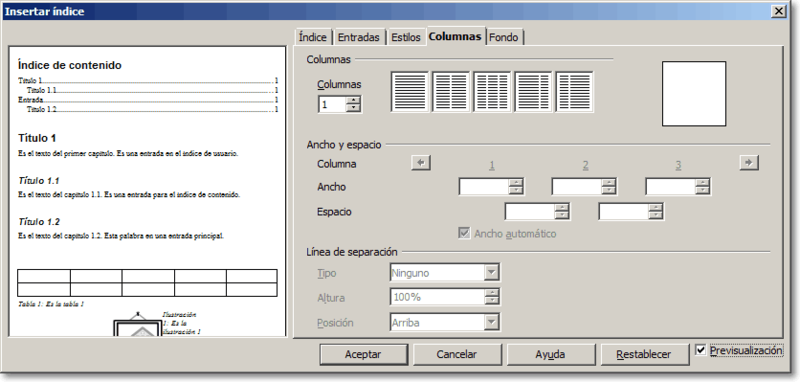Select the one-column layout preset

tap(410, 92)
